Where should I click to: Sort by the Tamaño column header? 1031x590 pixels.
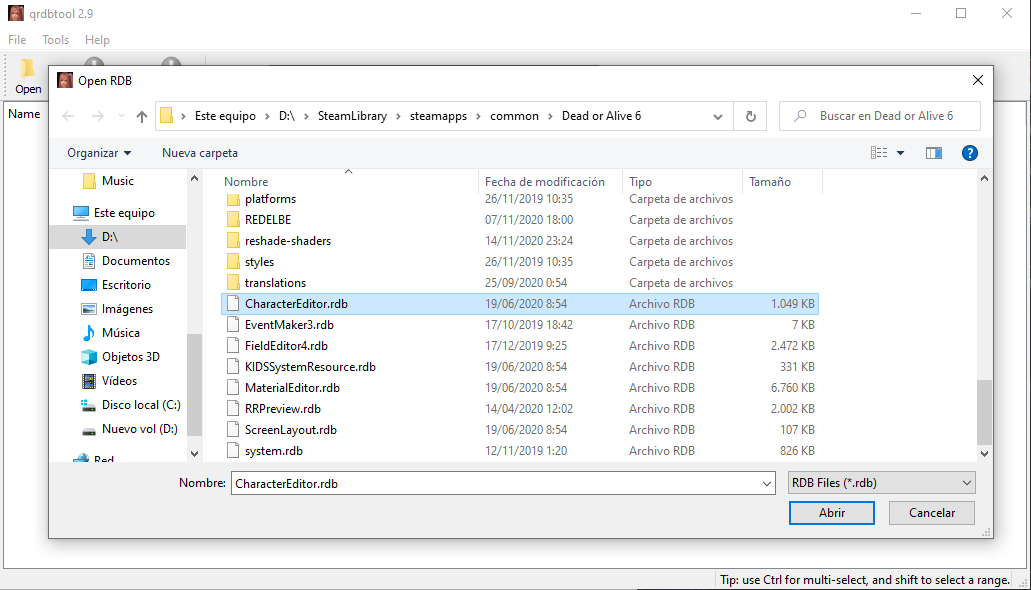point(782,182)
